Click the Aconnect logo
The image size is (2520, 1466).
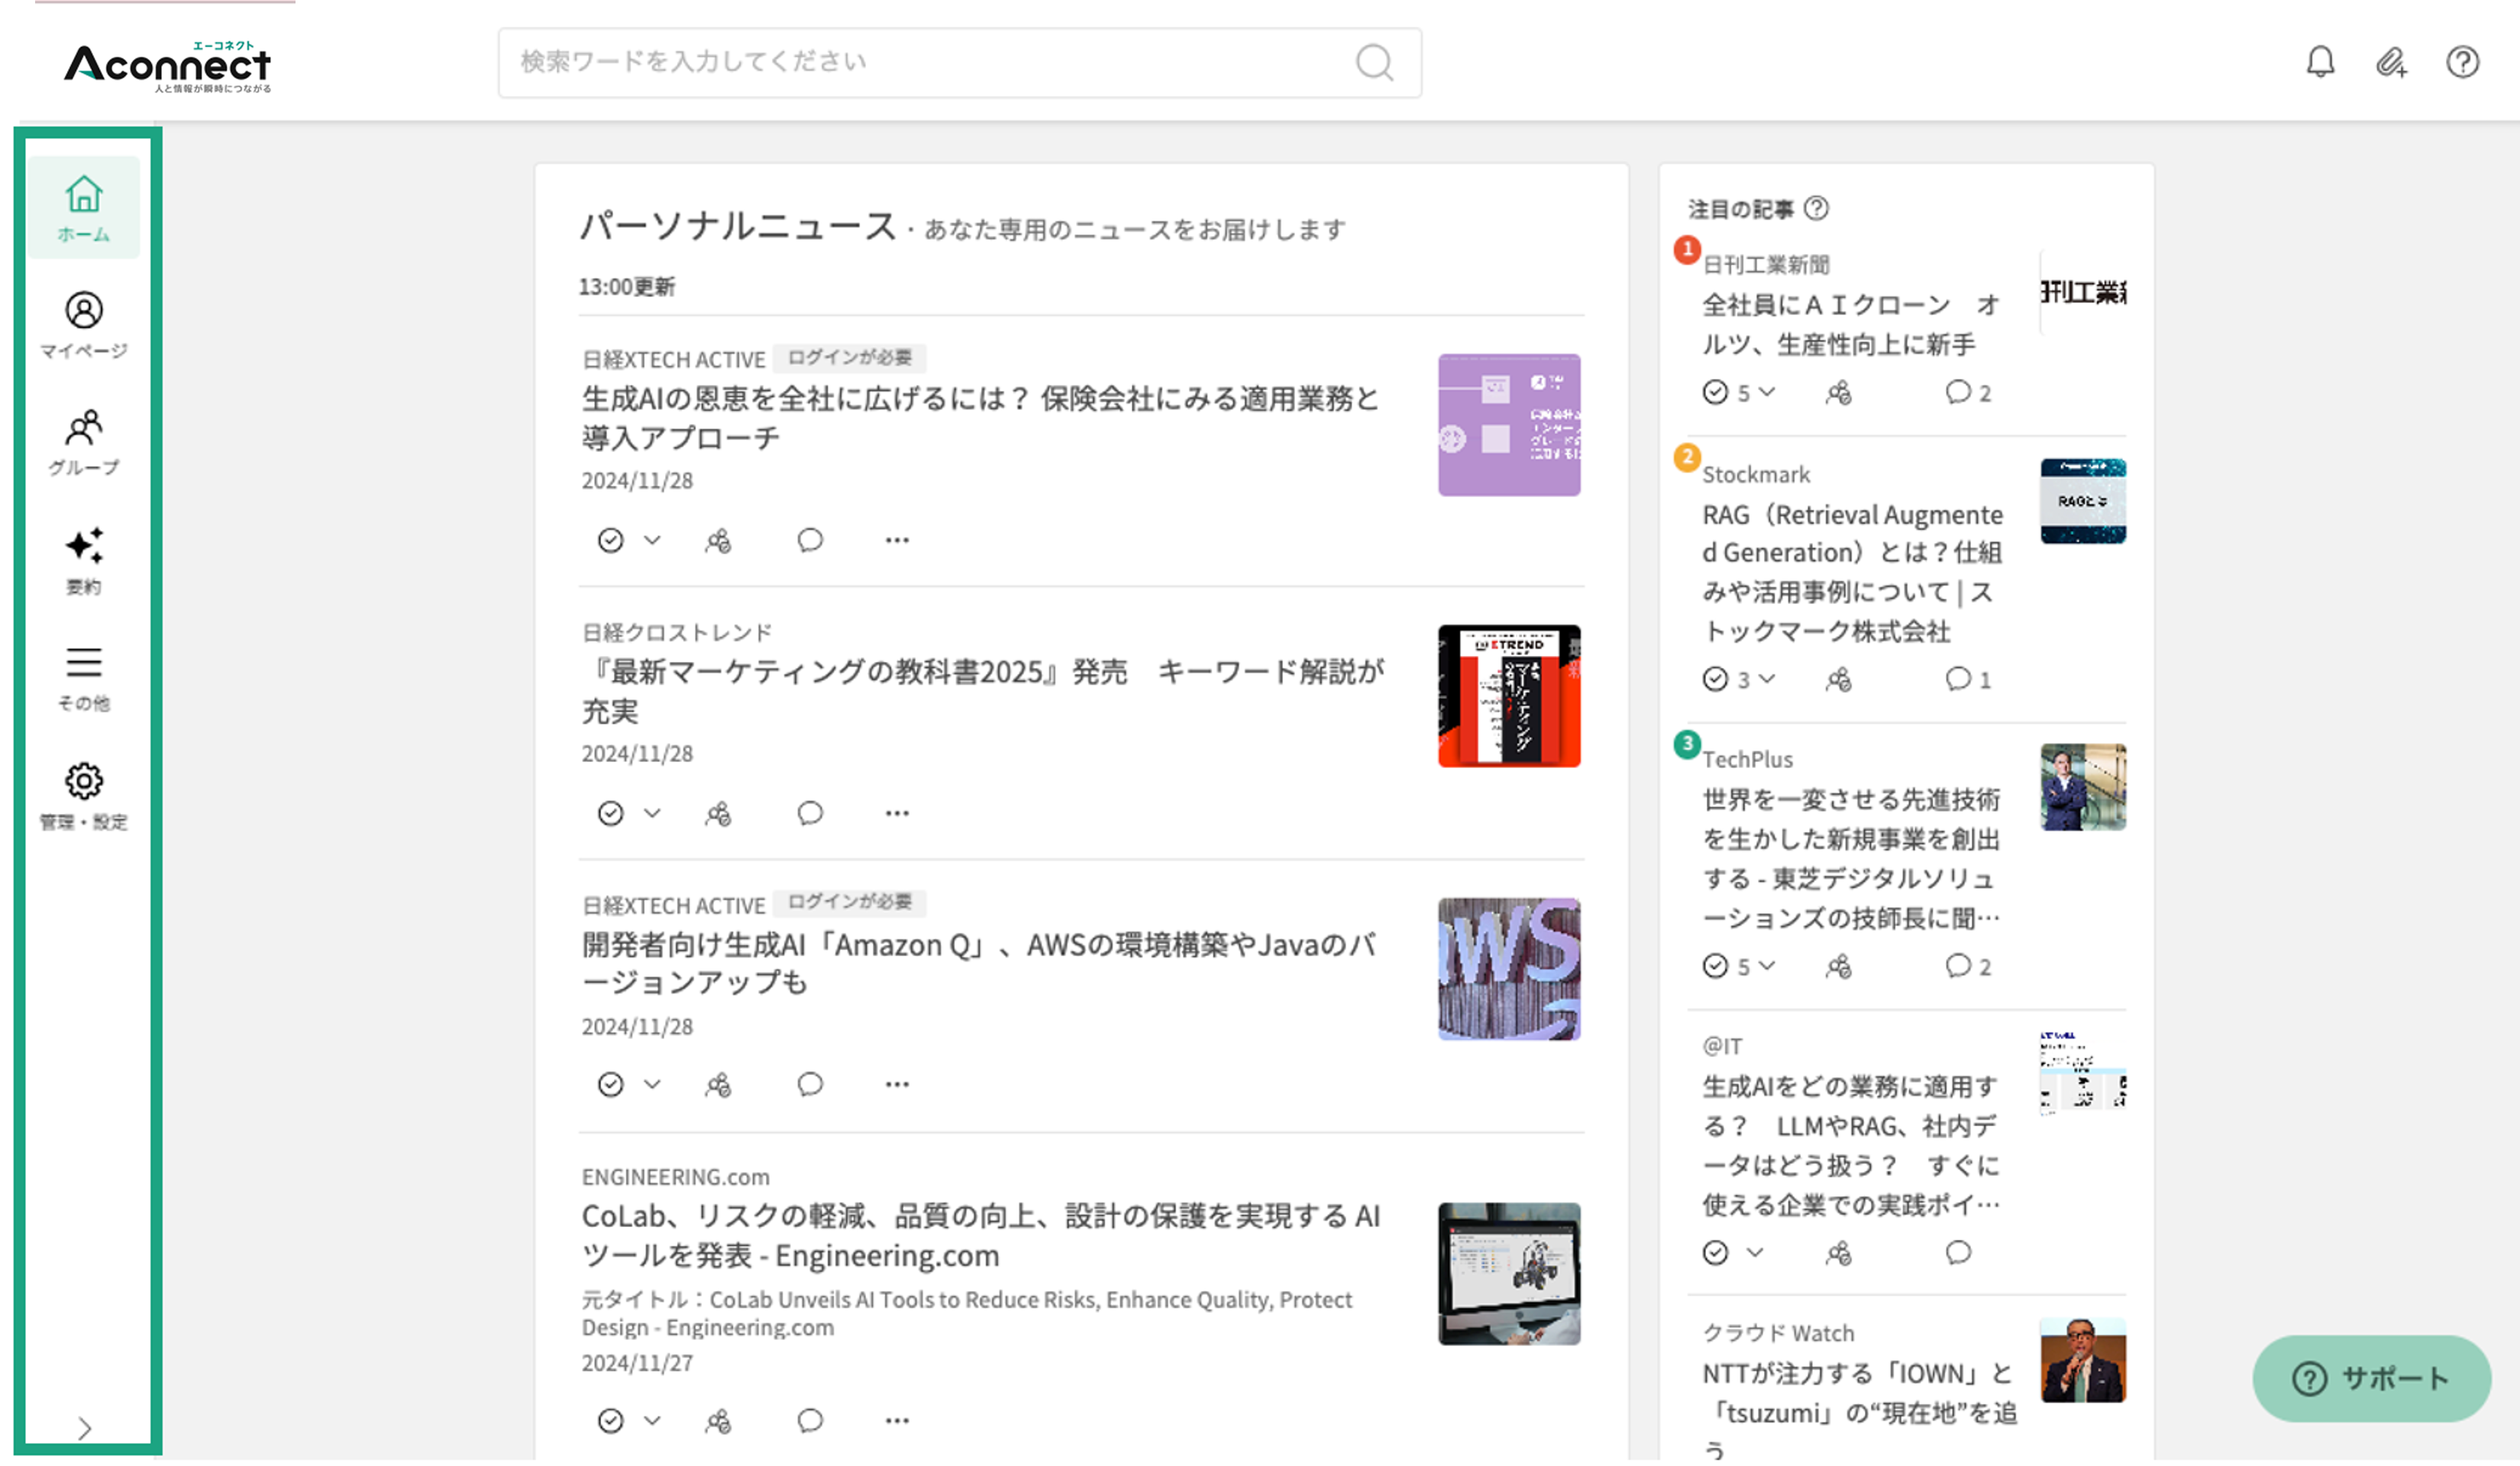coord(167,67)
